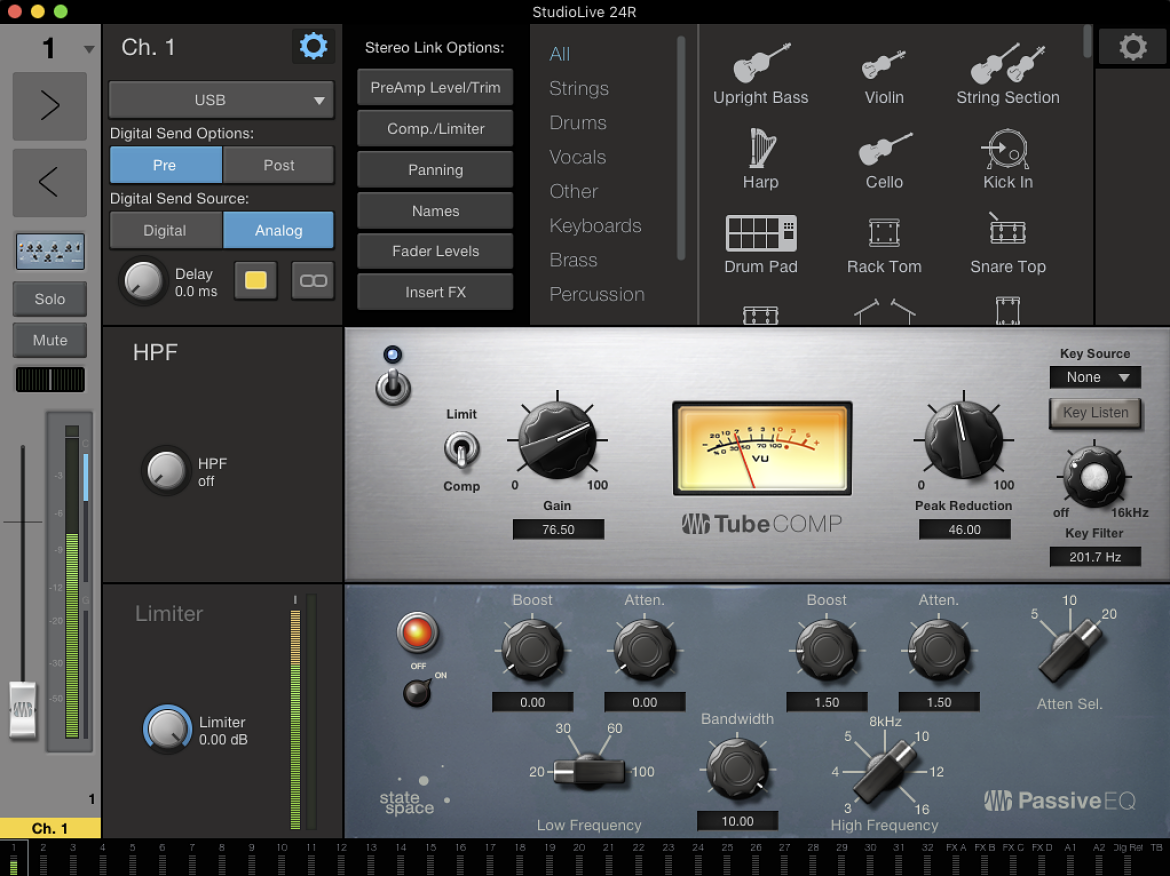Click the Low Frequency selector slider
1170x876 pixels.
(589, 772)
